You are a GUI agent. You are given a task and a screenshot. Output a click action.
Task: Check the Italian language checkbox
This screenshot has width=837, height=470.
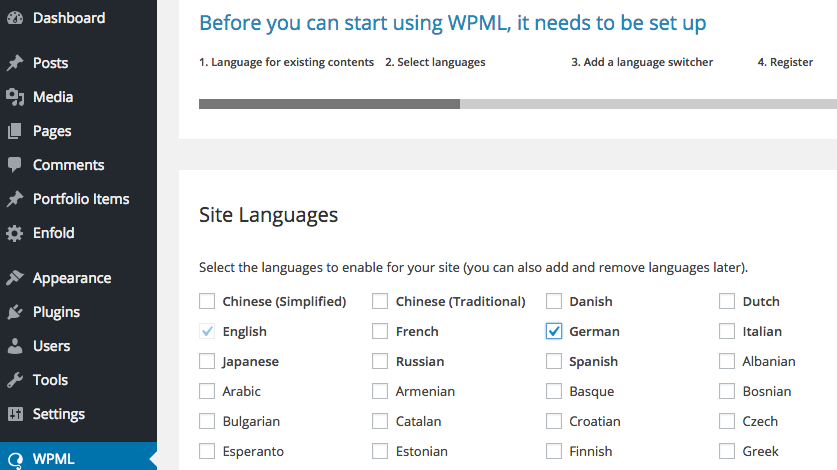pyautogui.click(x=727, y=331)
